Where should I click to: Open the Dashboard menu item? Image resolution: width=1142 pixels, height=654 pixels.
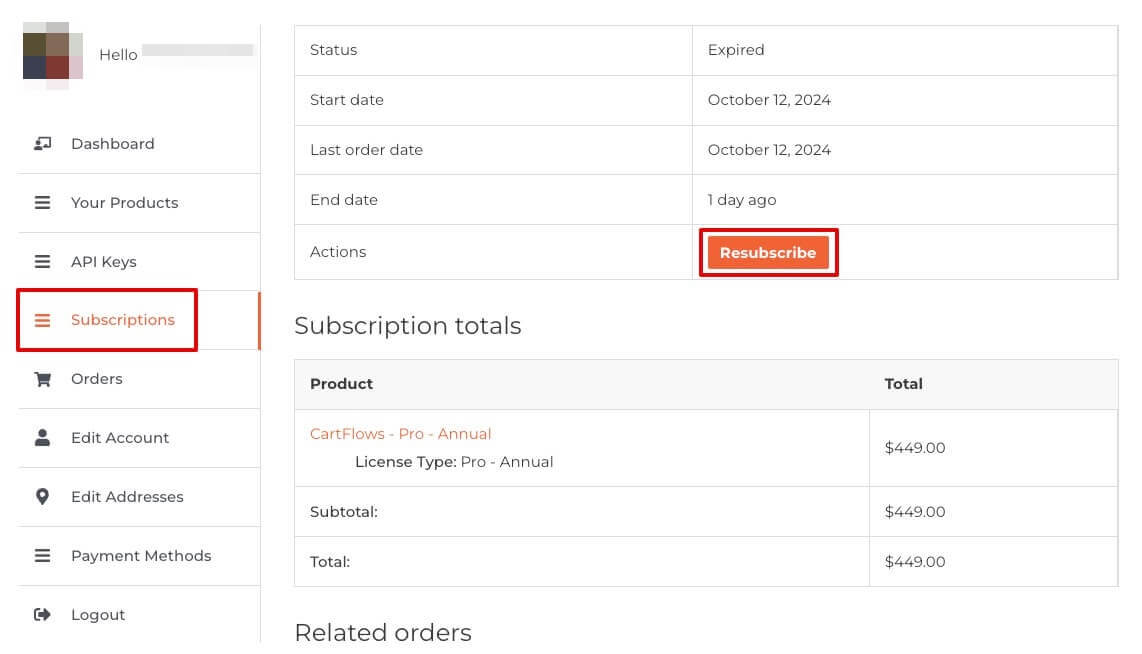coord(112,144)
